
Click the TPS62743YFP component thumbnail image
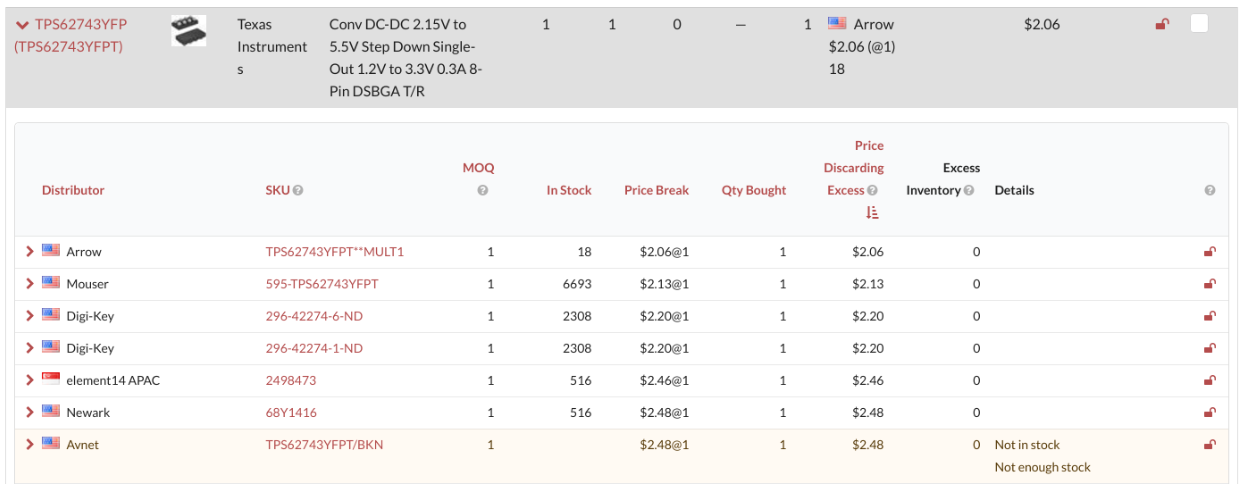click(x=189, y=31)
